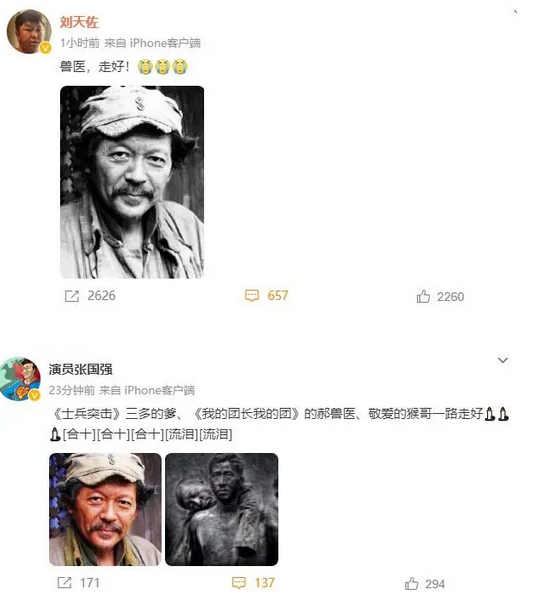Open comment icon showing 137
This screenshot has height=605, width=533.
pos(239,583)
